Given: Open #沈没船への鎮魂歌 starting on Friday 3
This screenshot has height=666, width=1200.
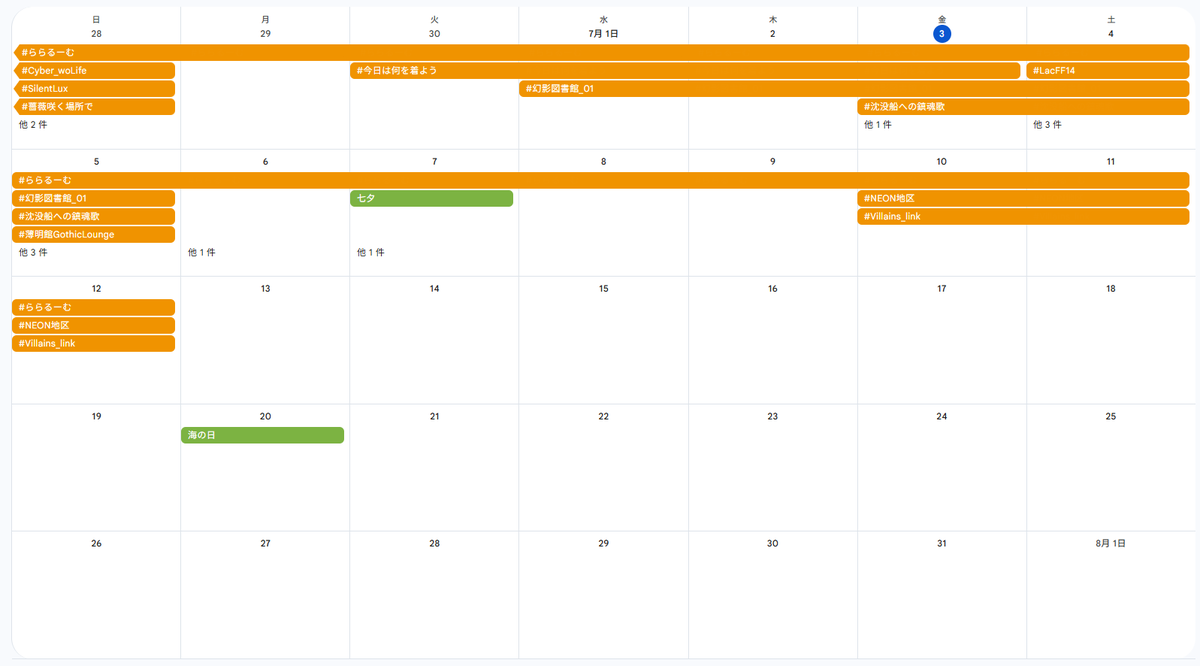Looking at the screenshot, I should click(1023, 107).
